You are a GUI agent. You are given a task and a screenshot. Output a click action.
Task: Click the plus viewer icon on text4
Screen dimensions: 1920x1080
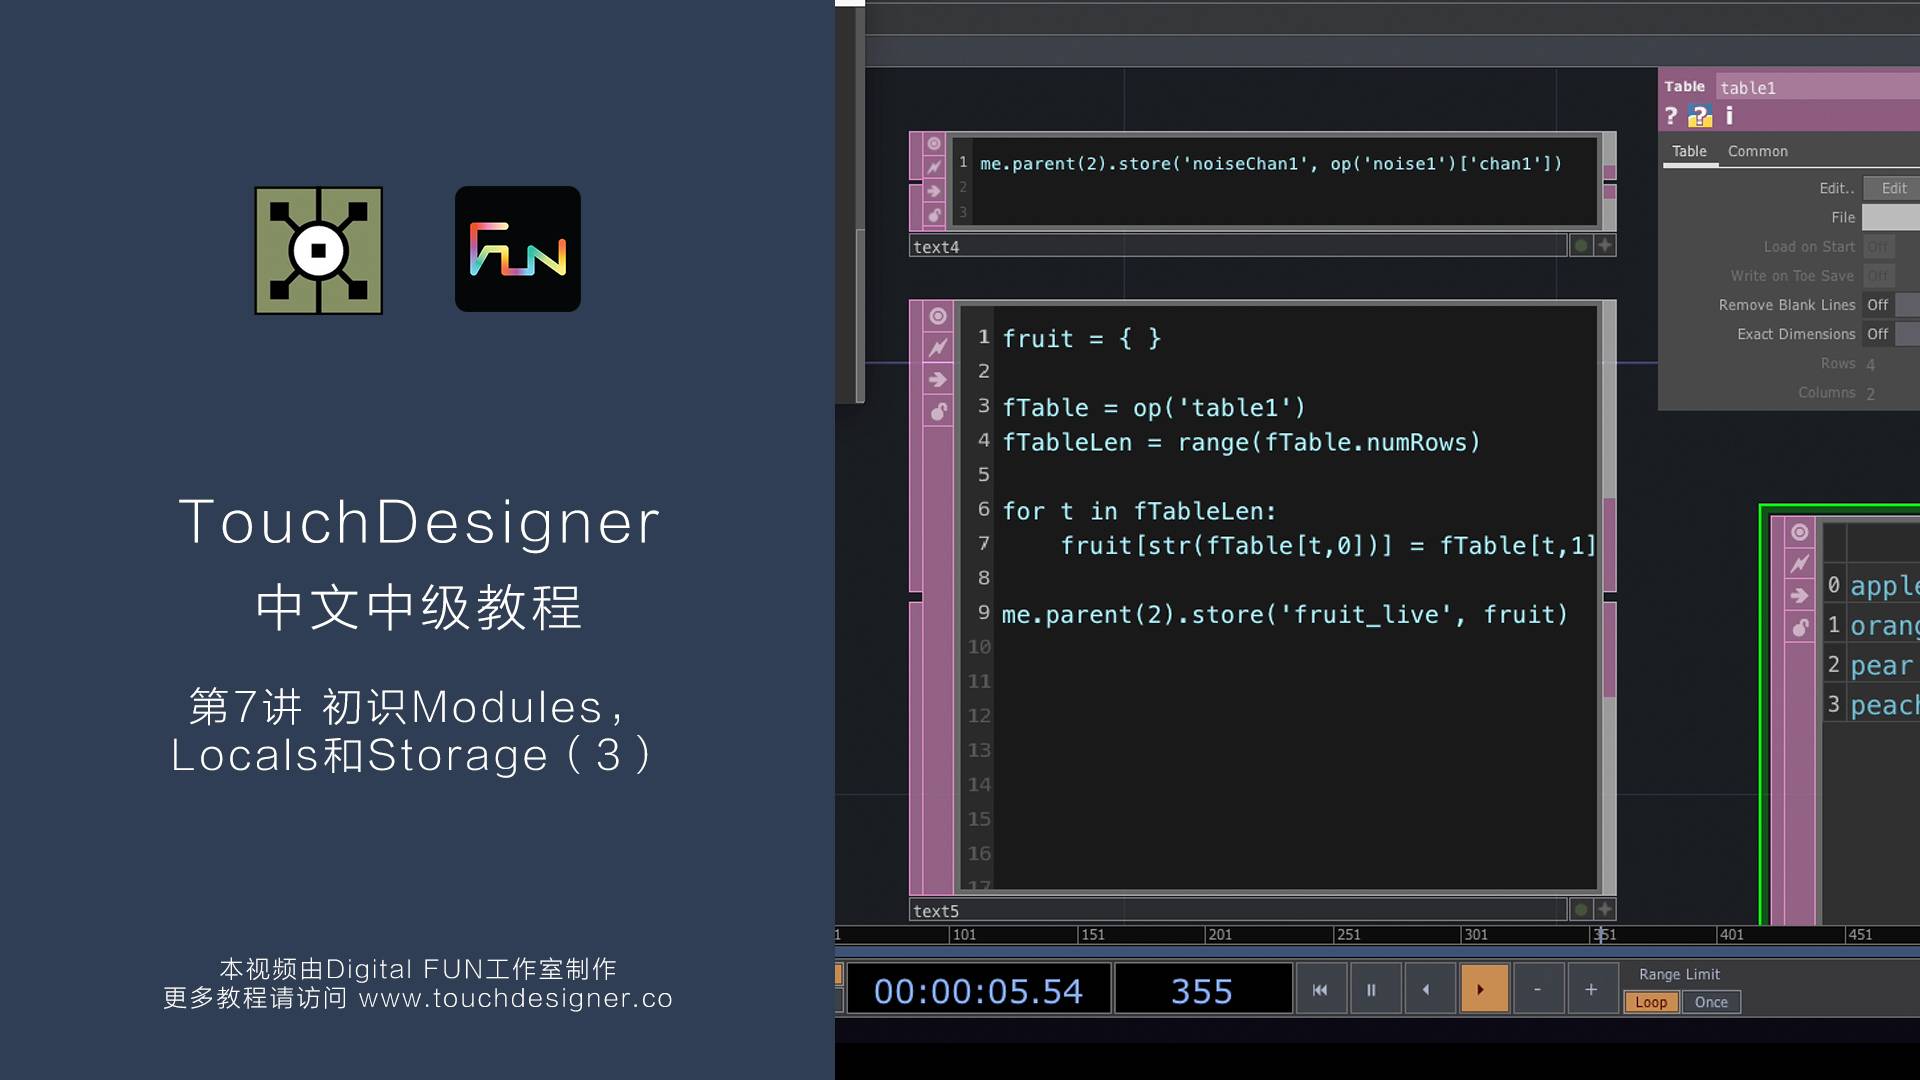point(1605,245)
